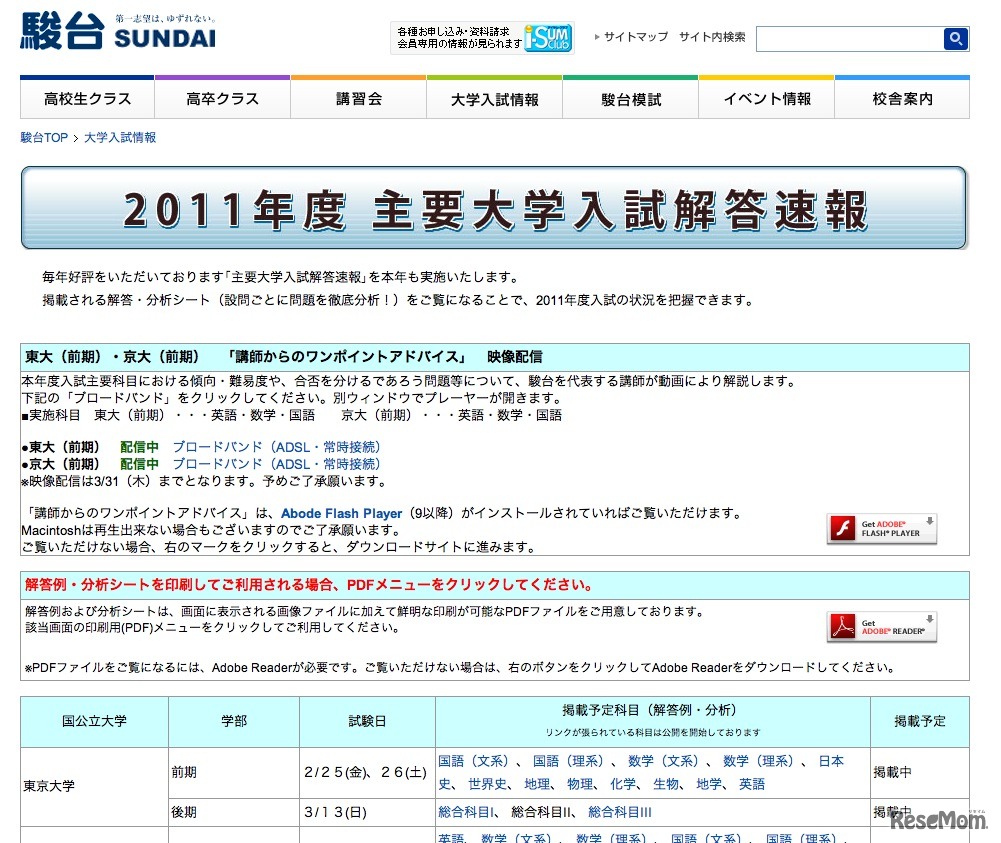Screen dimensions: 1001x843
Task: Open the イベント情報 tab
Action: click(x=766, y=98)
